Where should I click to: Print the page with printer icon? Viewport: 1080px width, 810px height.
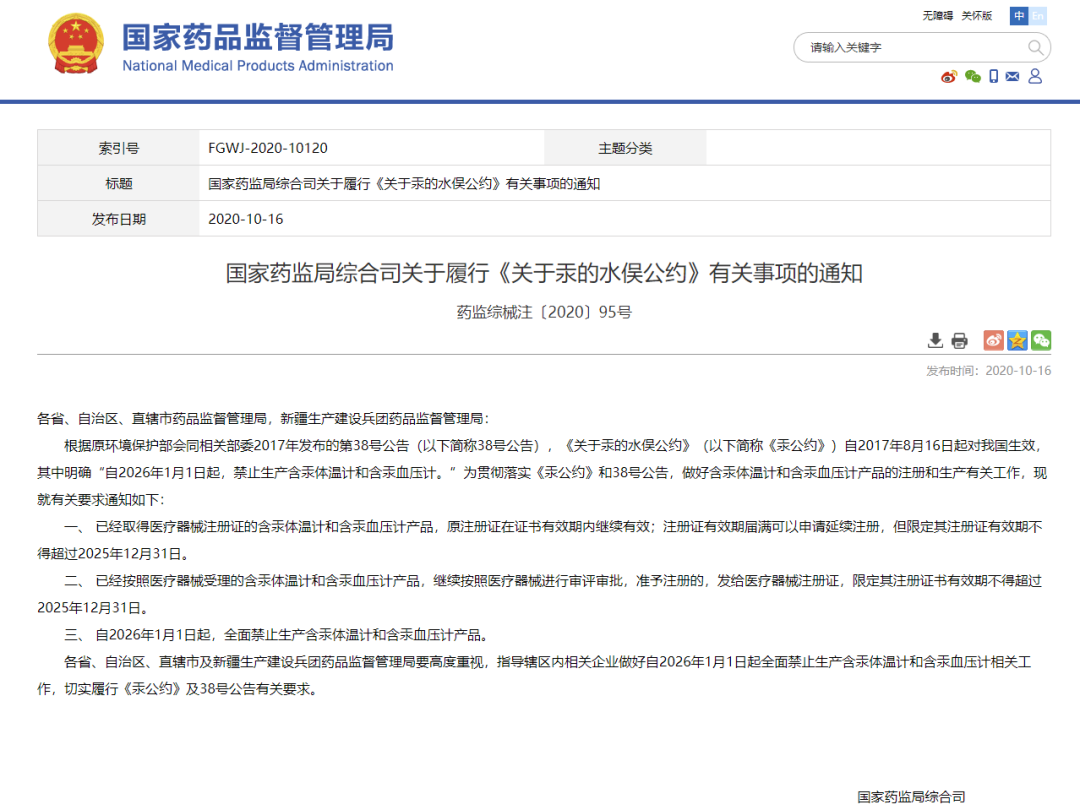[960, 341]
